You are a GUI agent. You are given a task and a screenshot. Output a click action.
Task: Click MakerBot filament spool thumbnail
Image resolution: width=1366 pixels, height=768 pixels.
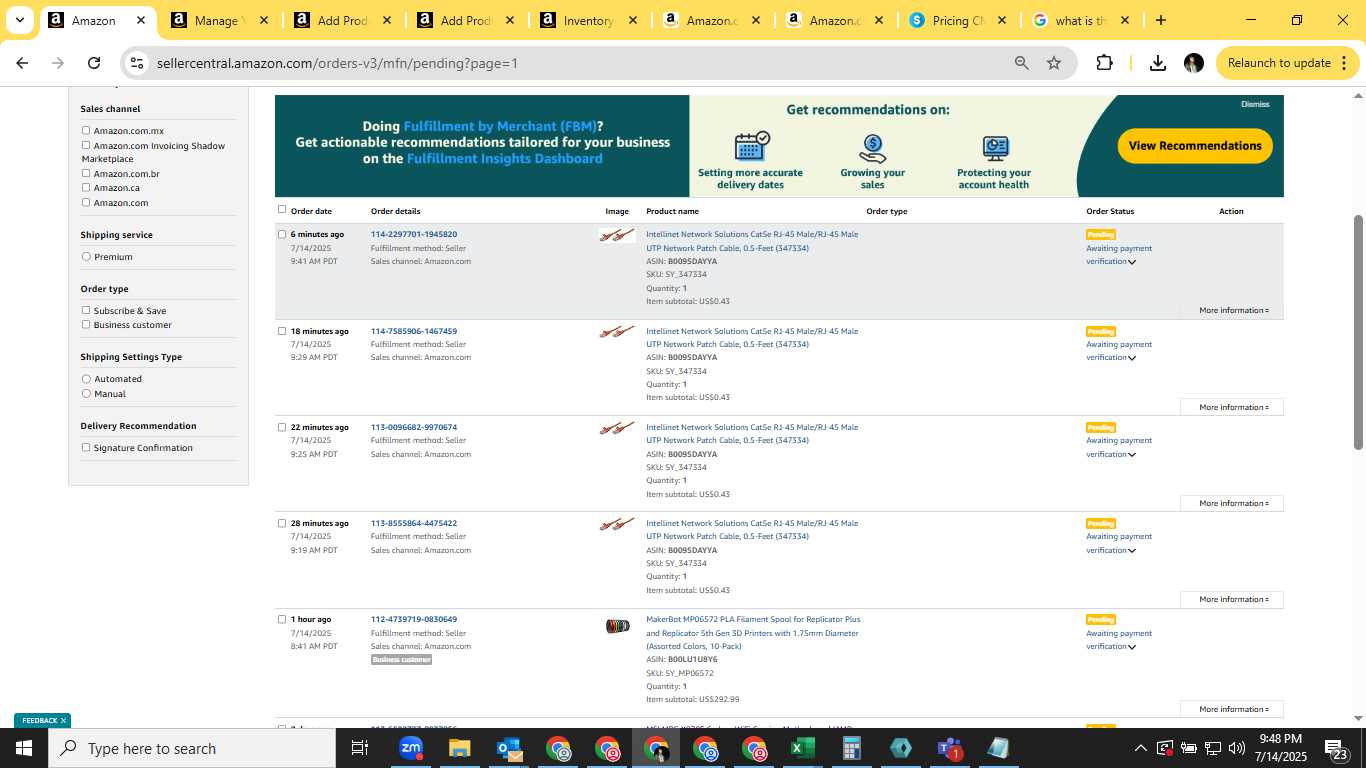coord(617,626)
